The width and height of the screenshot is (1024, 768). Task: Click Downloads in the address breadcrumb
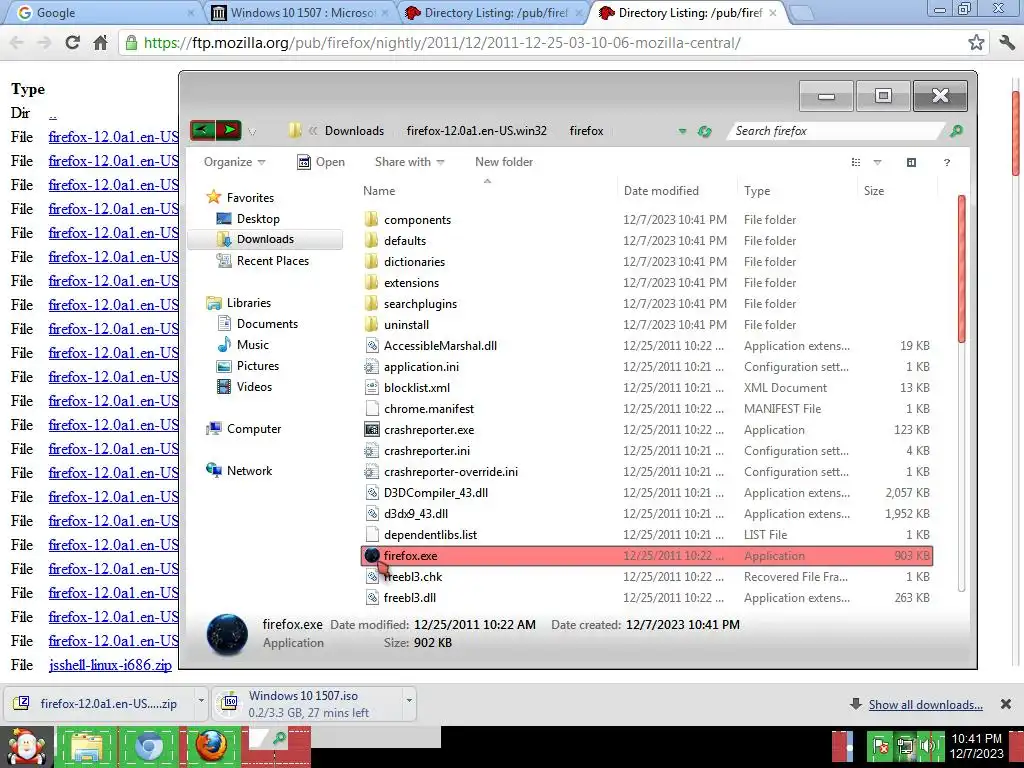[x=354, y=131]
